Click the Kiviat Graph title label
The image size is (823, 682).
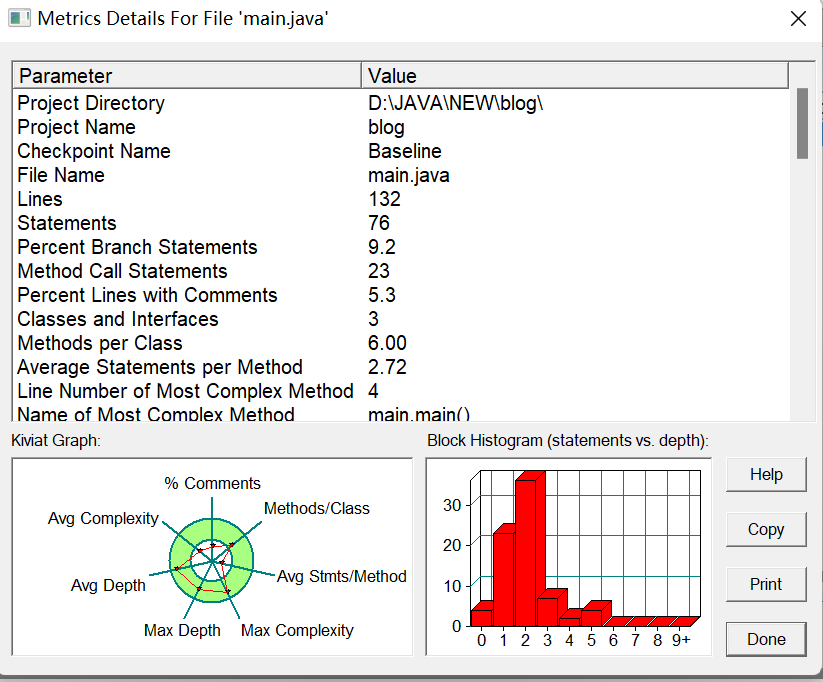point(56,440)
